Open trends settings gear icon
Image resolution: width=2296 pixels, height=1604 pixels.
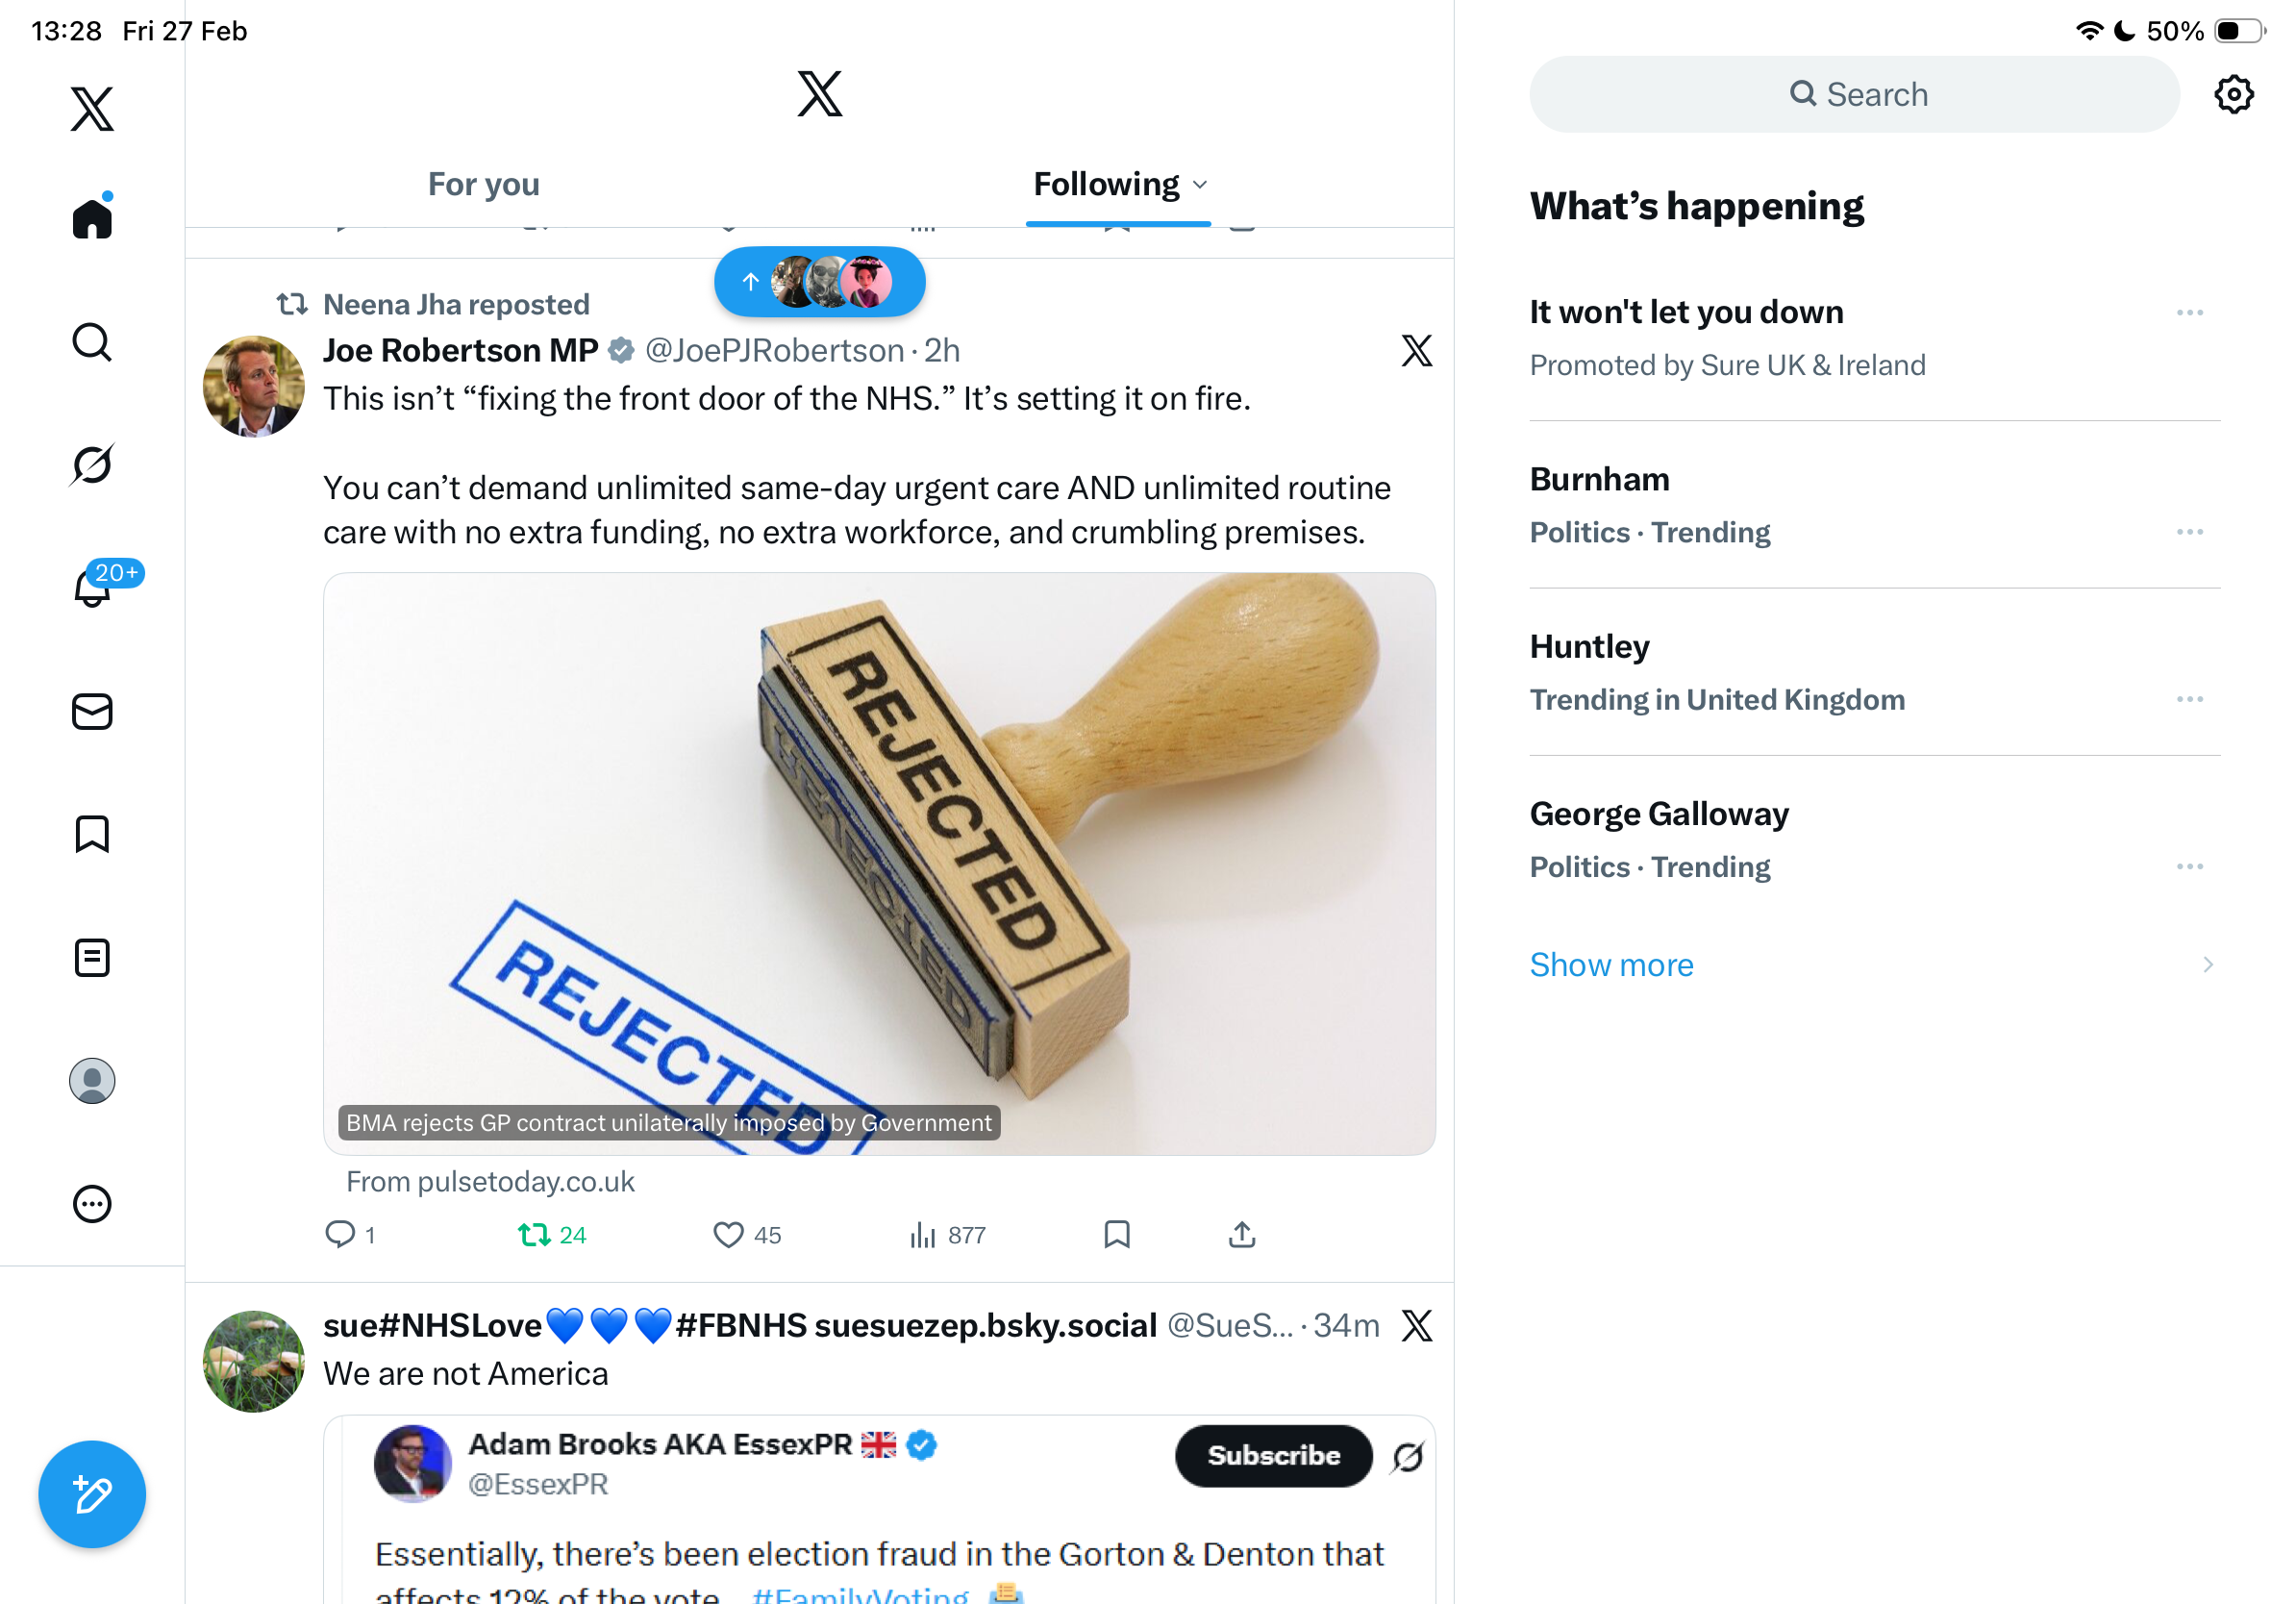2233,95
